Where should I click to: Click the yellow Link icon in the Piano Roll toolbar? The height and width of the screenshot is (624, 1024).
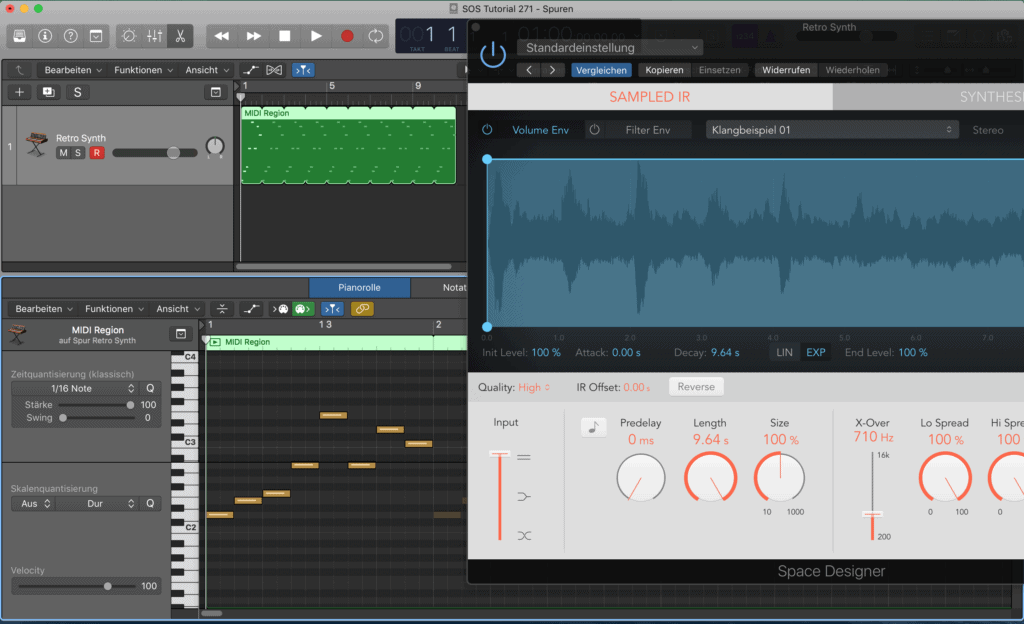click(x=361, y=309)
